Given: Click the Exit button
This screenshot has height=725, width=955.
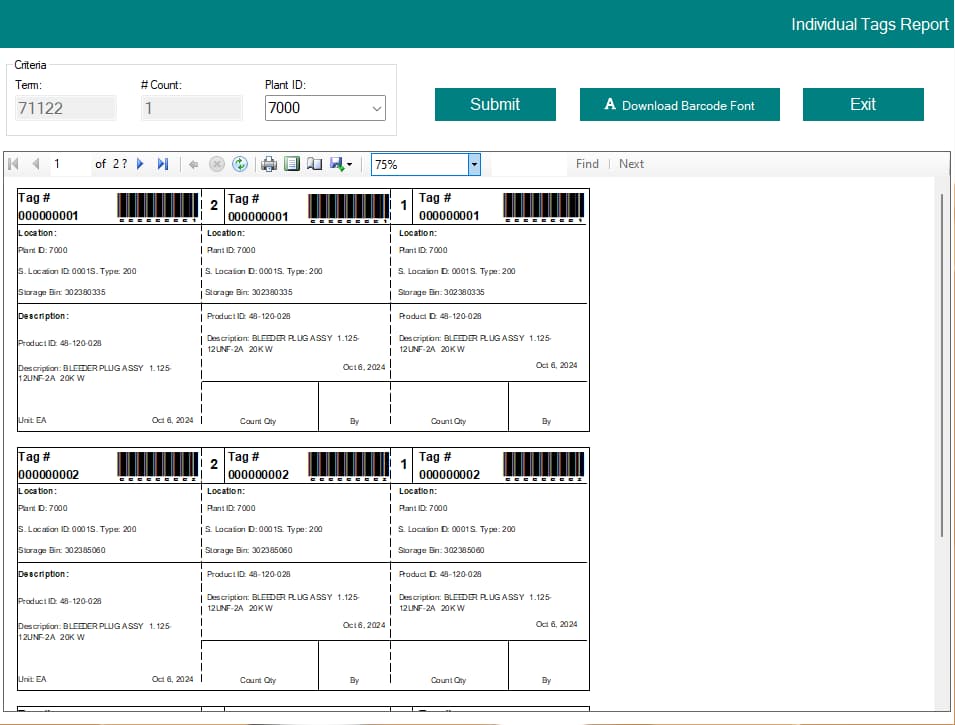Looking at the screenshot, I should (x=863, y=104).
